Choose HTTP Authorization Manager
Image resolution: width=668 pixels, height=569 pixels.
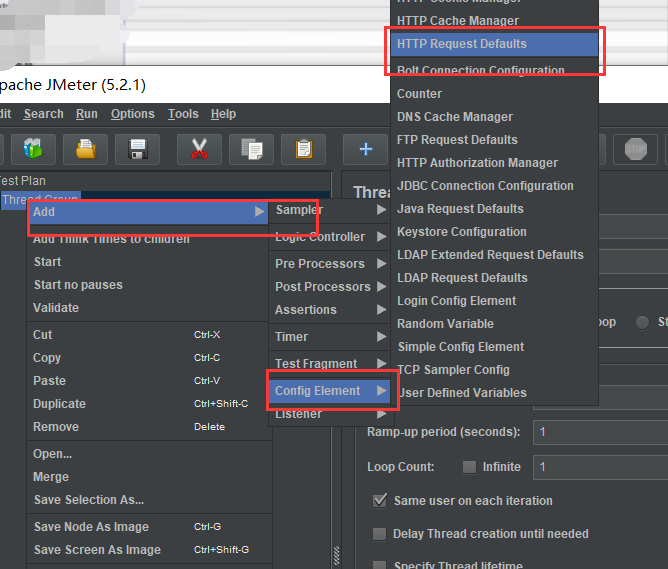pos(494,163)
